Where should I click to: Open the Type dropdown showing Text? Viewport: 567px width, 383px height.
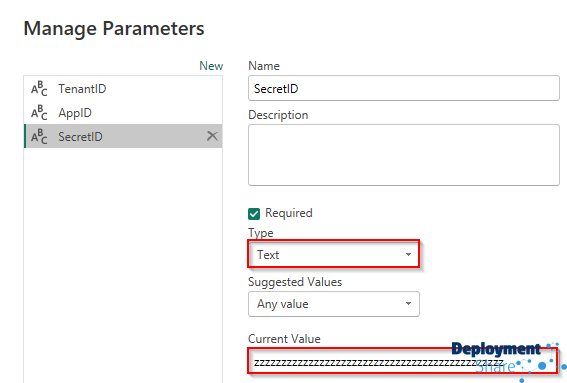tap(334, 254)
